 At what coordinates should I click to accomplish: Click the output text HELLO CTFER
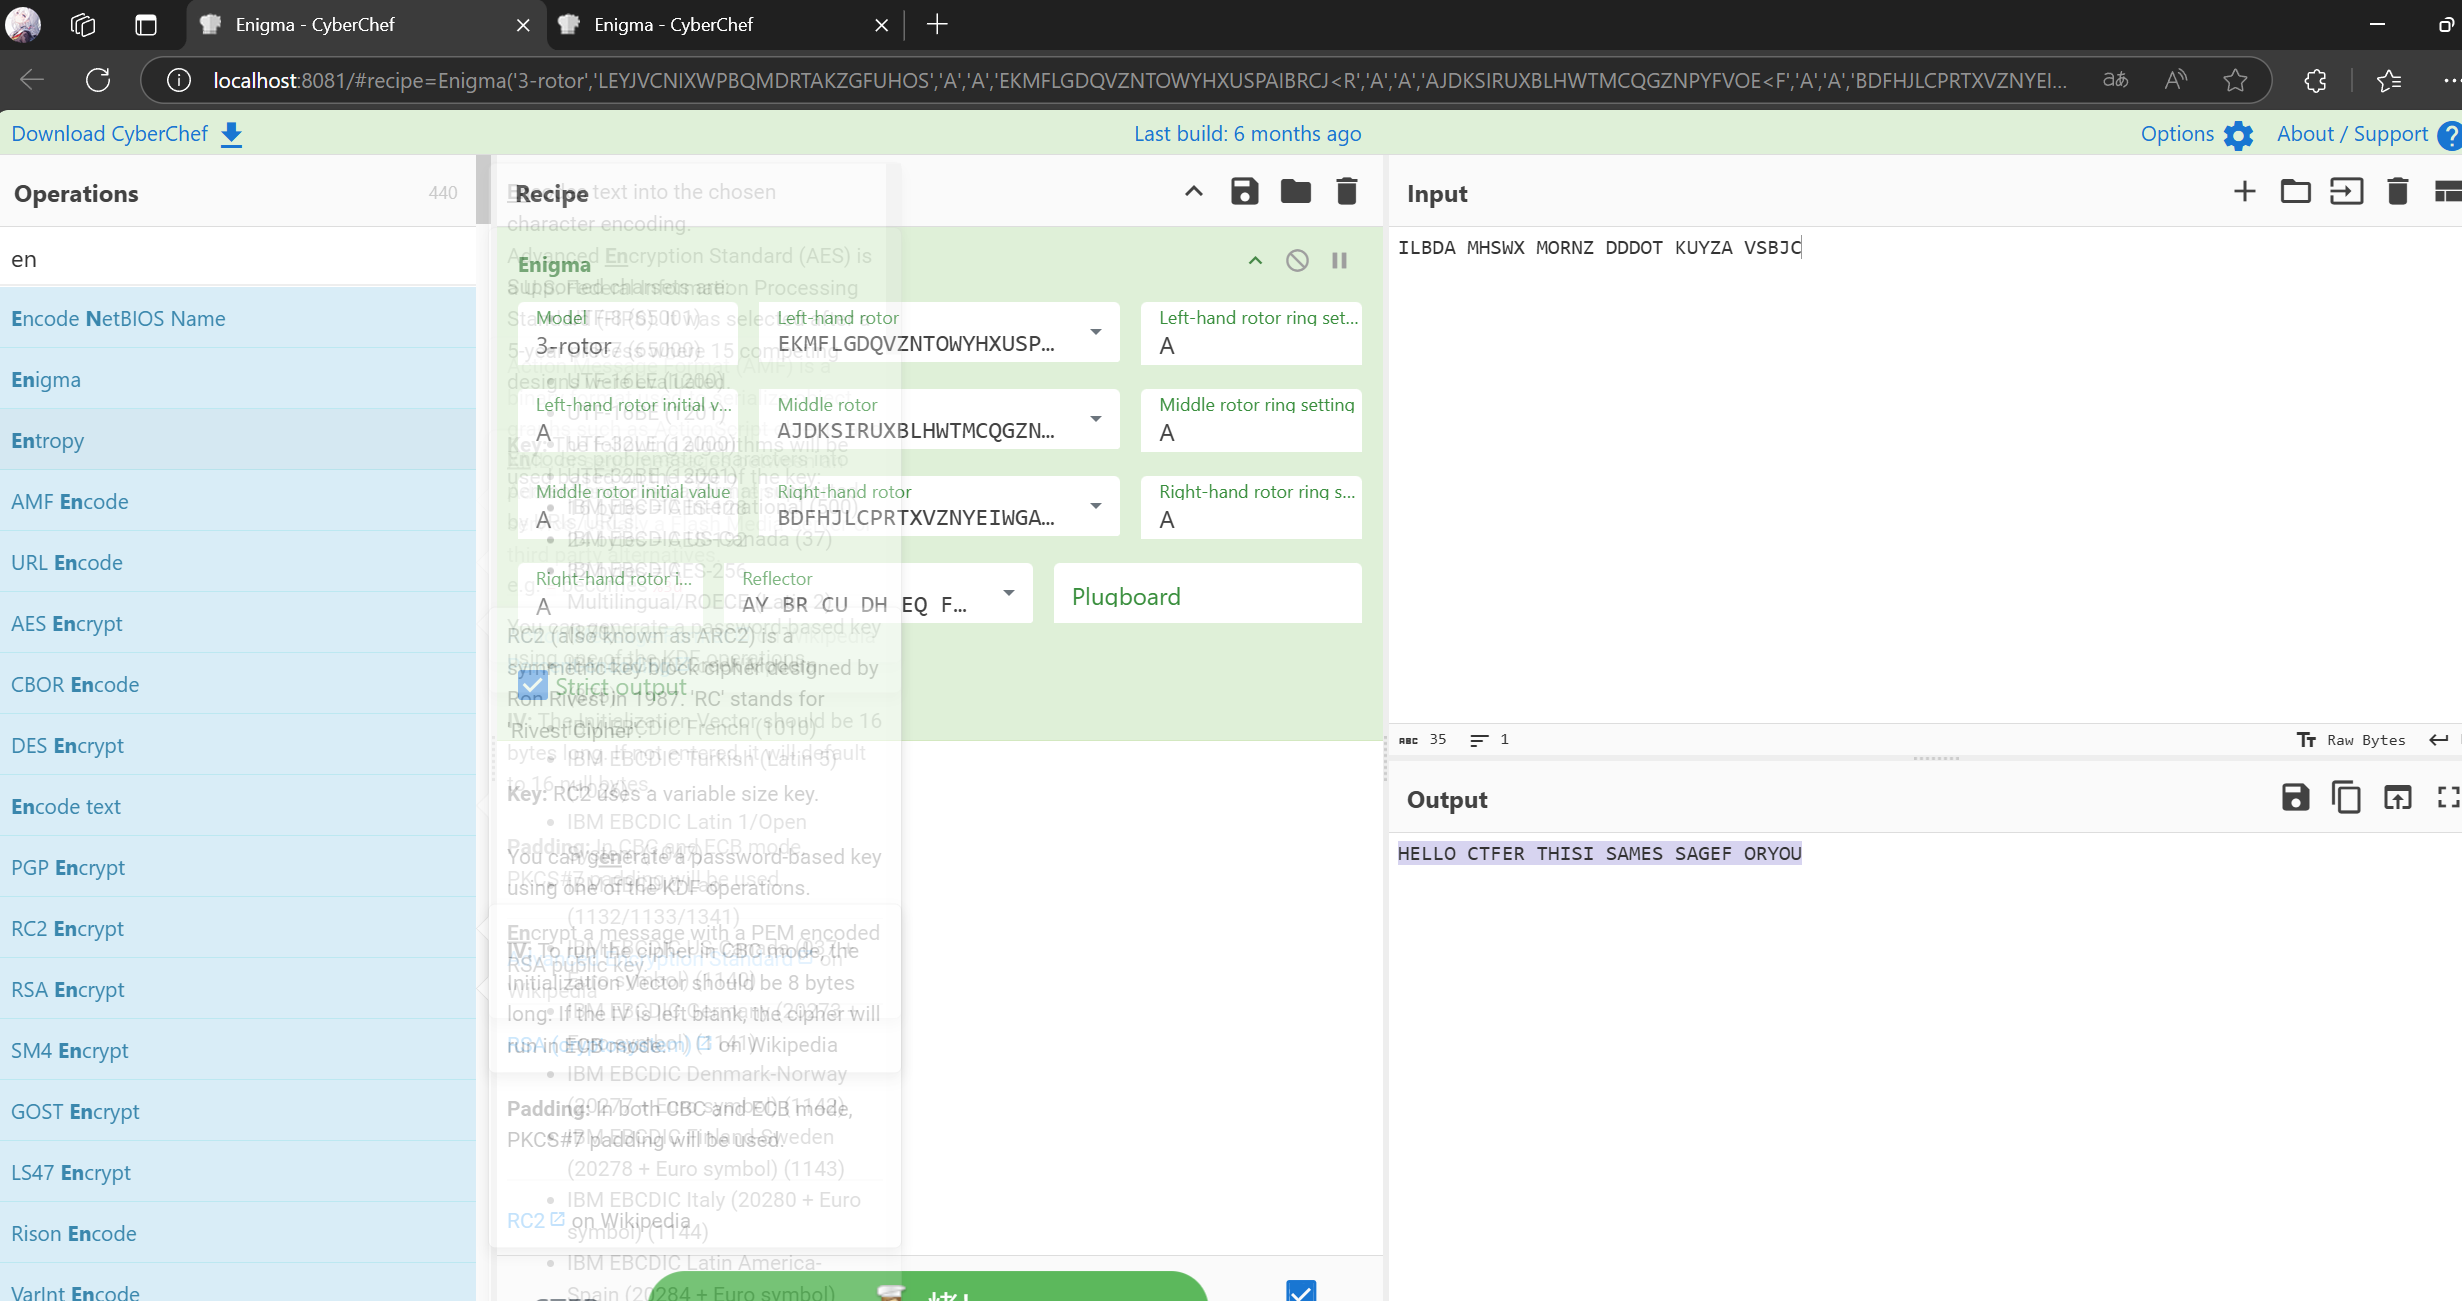(x=1460, y=854)
